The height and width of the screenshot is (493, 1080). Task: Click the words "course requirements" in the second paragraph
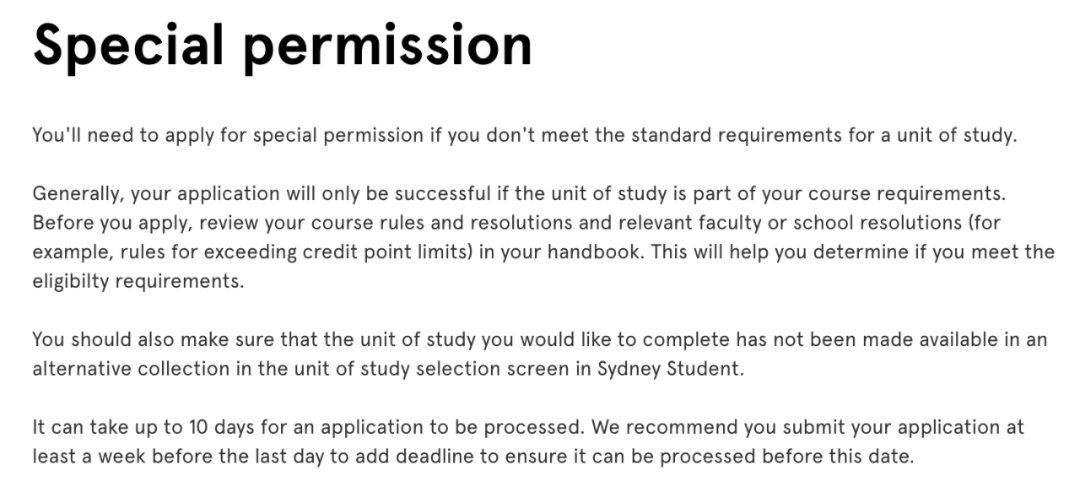click(x=882, y=193)
